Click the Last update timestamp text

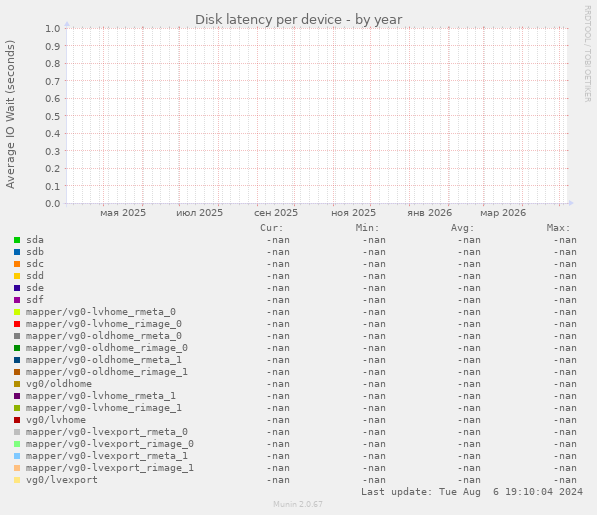[472, 492]
